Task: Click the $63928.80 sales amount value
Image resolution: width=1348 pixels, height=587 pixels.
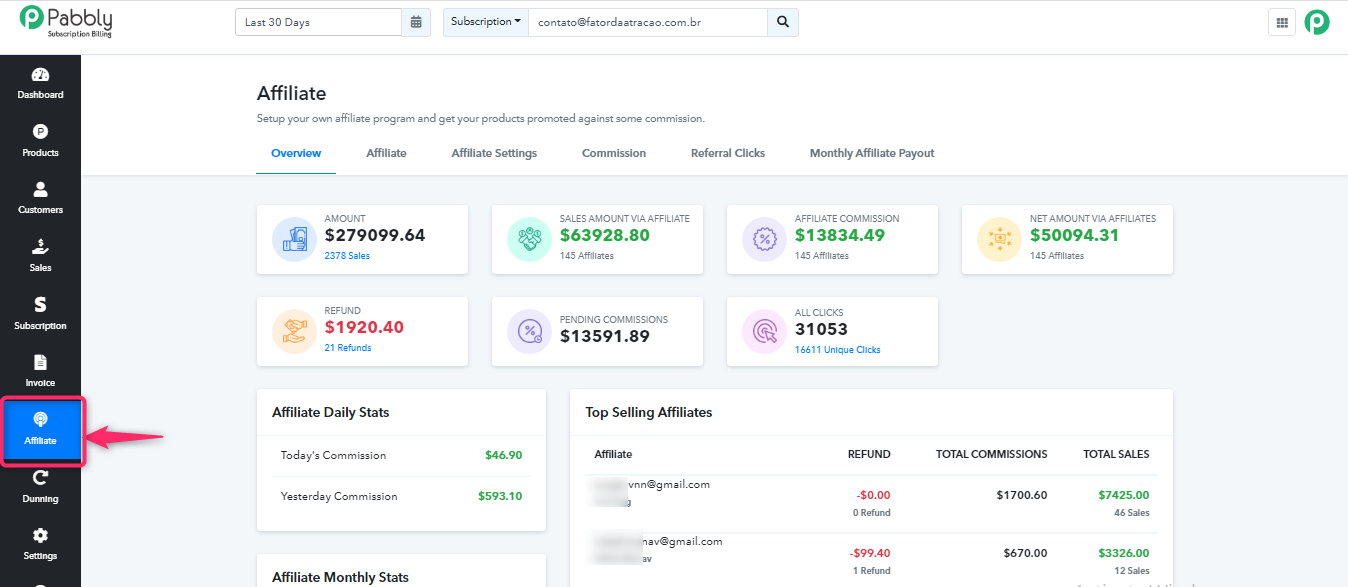Action: [605, 236]
